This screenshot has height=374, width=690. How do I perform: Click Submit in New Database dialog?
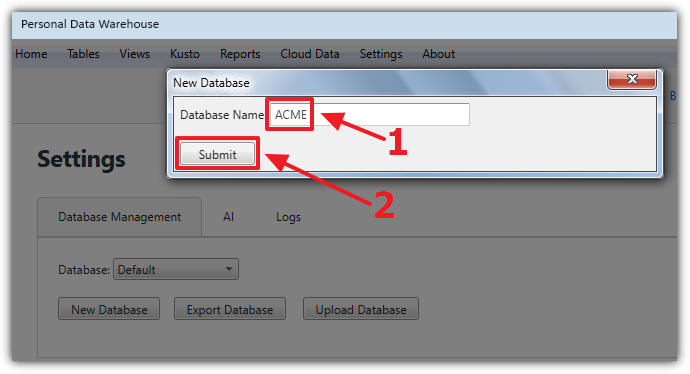[217, 154]
